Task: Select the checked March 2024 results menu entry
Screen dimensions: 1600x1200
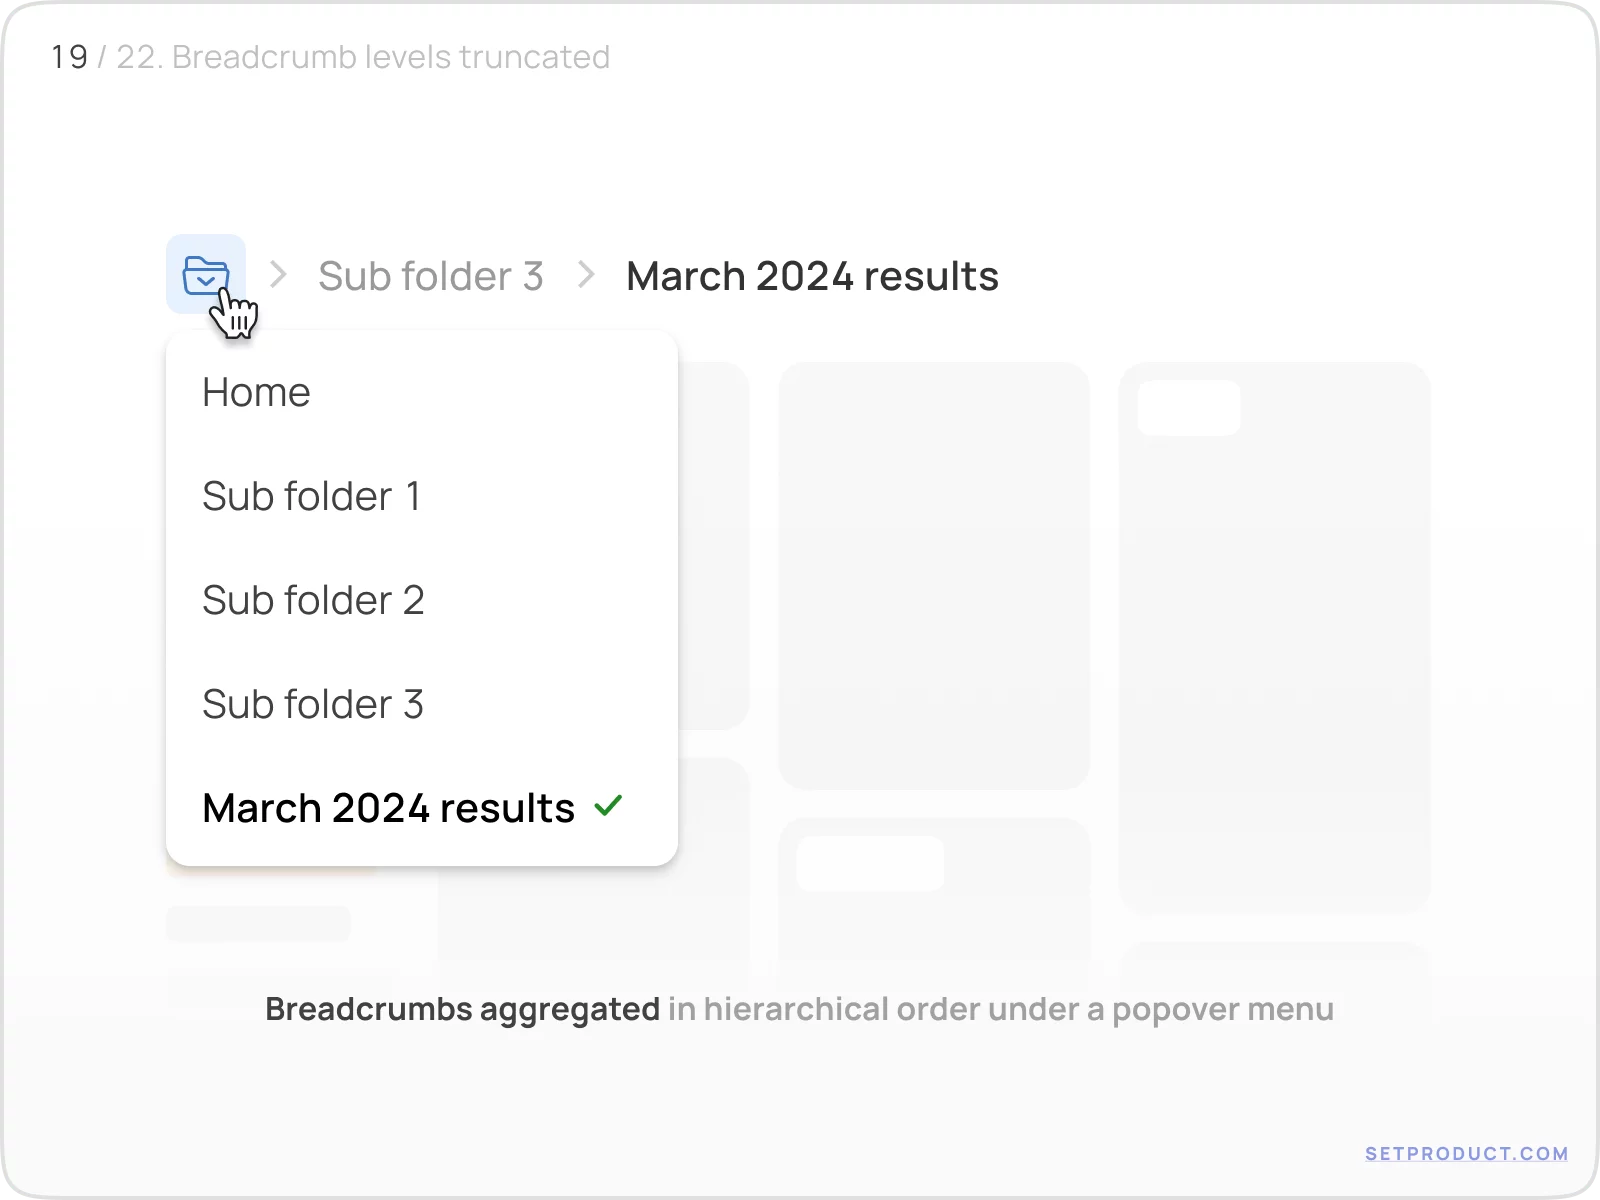Action: [389, 807]
